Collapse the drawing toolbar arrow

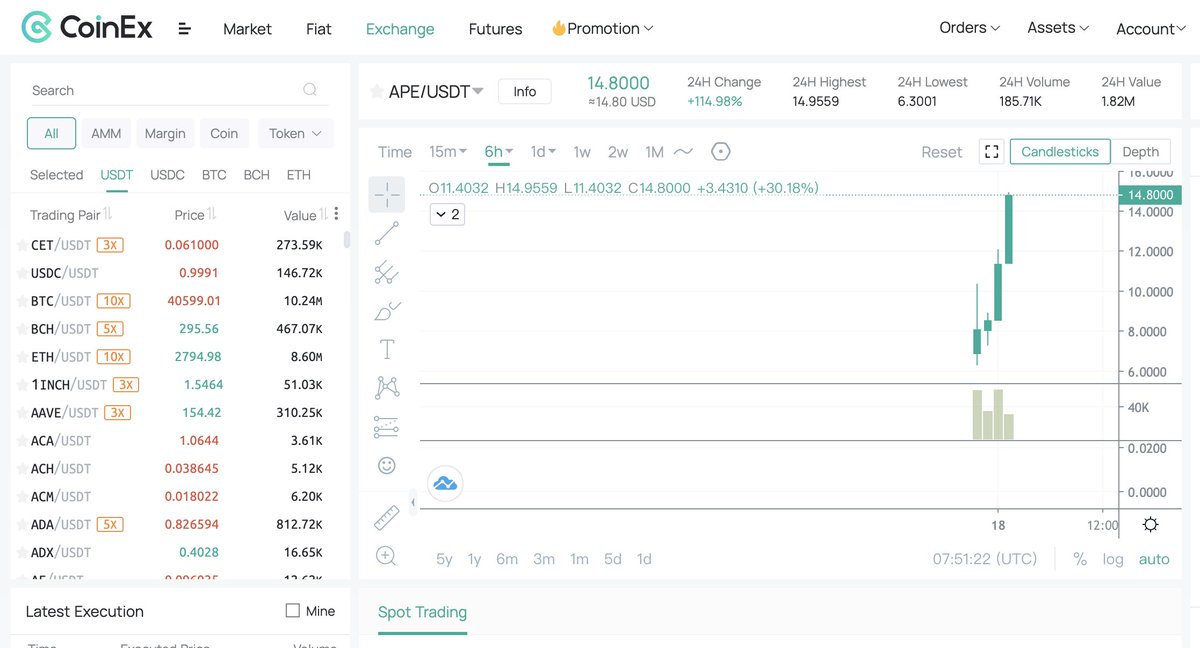click(413, 501)
